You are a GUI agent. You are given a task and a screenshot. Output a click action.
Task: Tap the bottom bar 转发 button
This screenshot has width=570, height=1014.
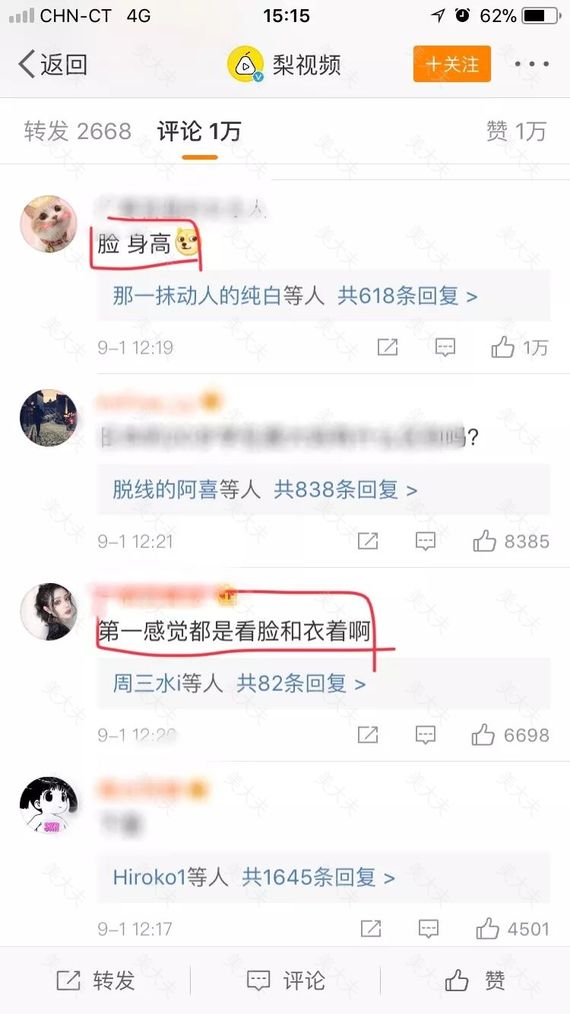[x=95, y=980]
